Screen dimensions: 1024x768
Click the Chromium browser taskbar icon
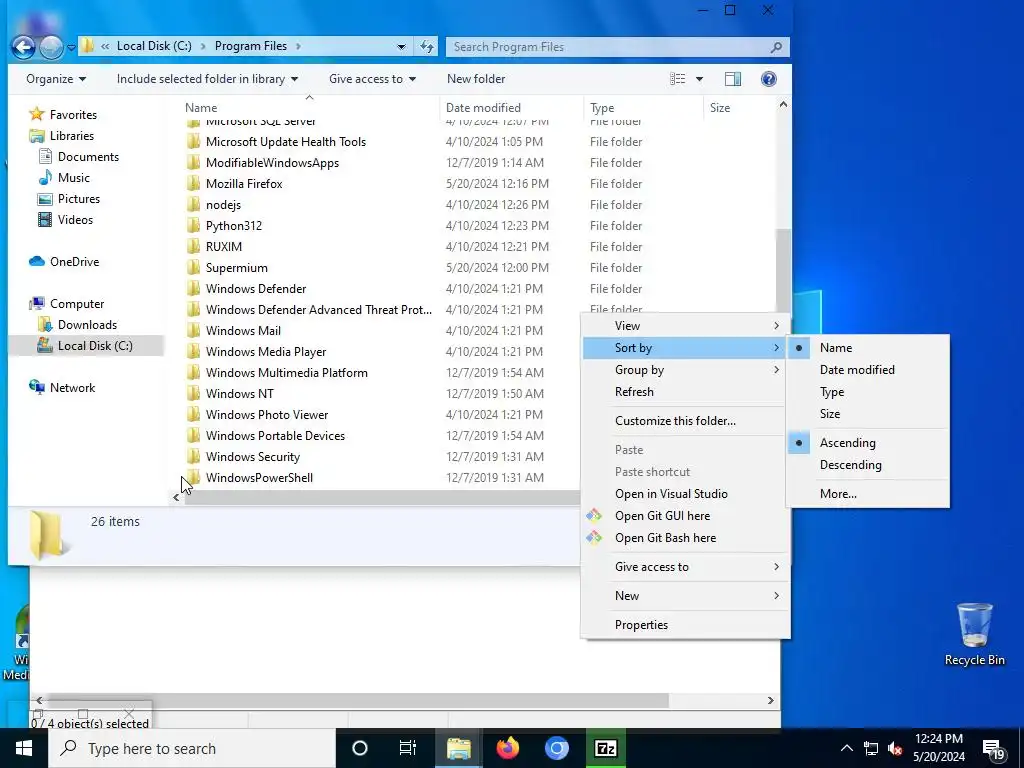[x=556, y=748]
